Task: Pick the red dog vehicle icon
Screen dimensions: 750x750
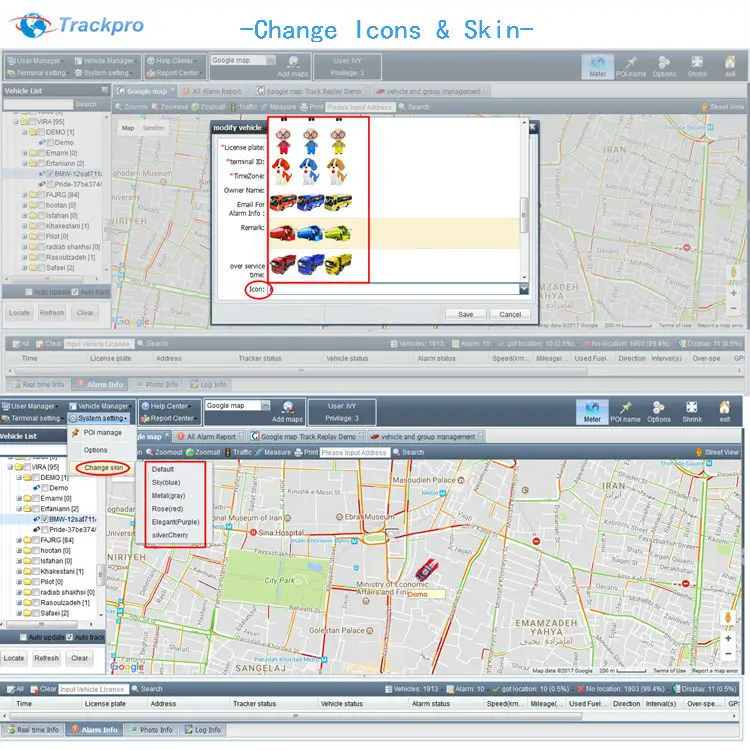Action: tap(282, 172)
